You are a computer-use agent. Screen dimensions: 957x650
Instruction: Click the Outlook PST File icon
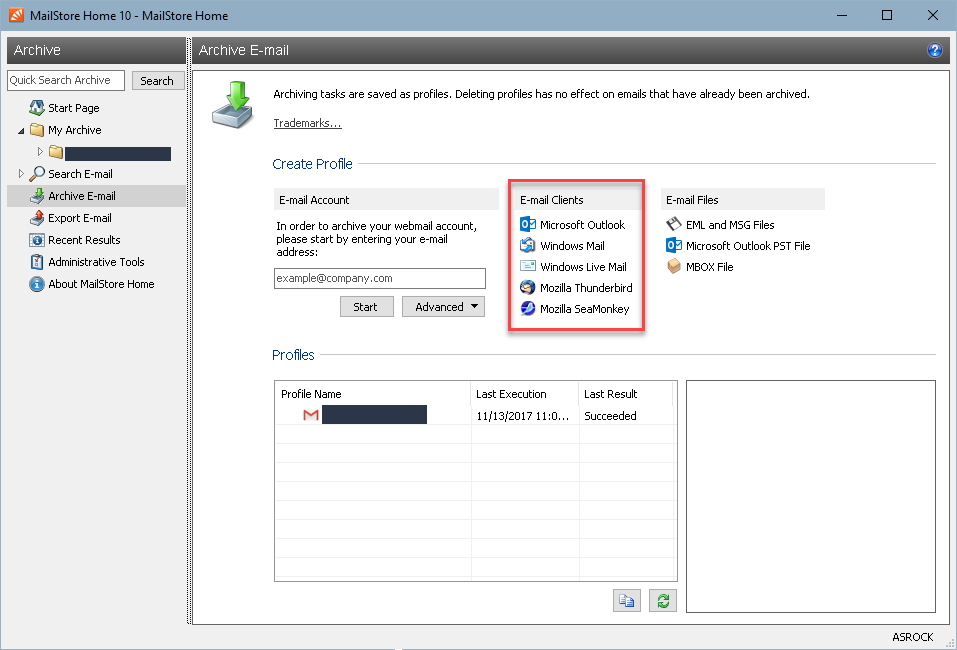(x=674, y=245)
